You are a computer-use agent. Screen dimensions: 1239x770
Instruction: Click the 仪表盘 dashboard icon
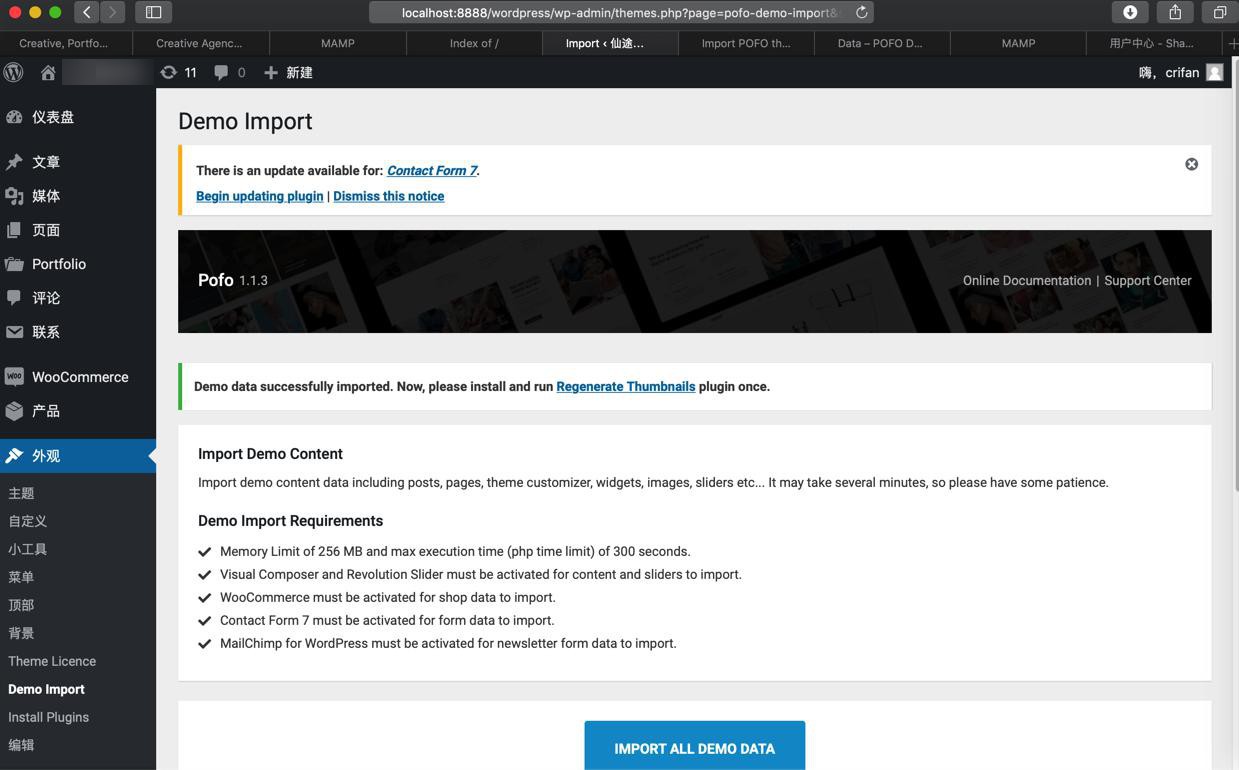tap(14, 117)
